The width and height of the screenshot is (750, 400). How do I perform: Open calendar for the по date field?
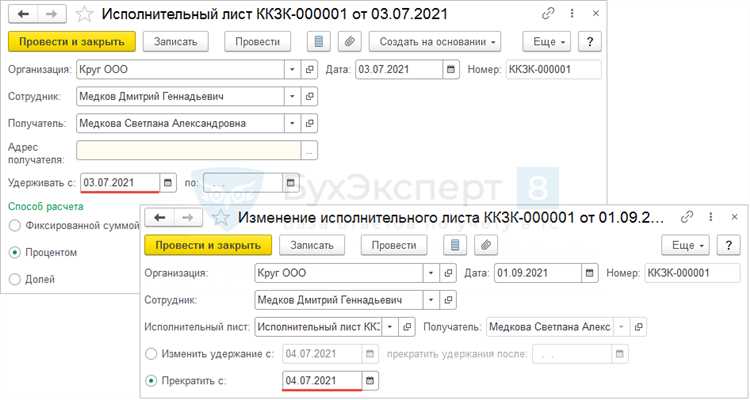(x=291, y=183)
